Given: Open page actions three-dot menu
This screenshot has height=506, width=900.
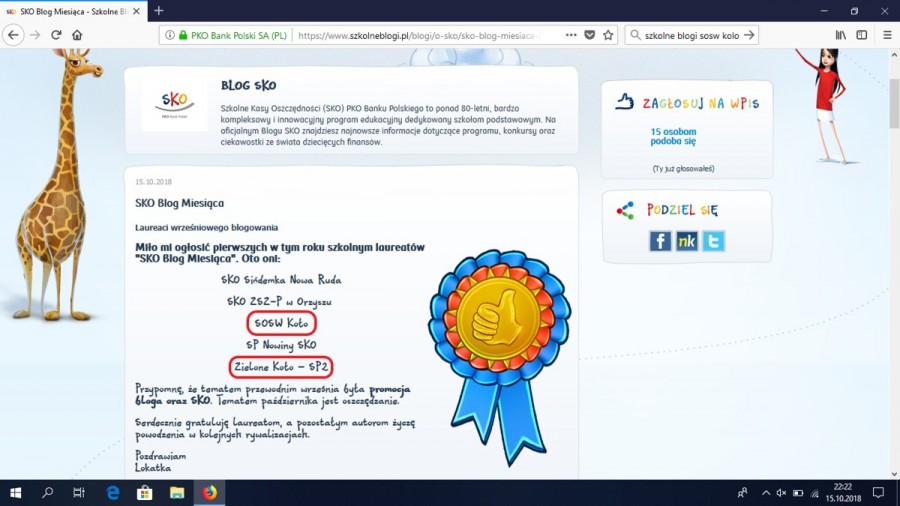Looking at the screenshot, I should click(571, 35).
